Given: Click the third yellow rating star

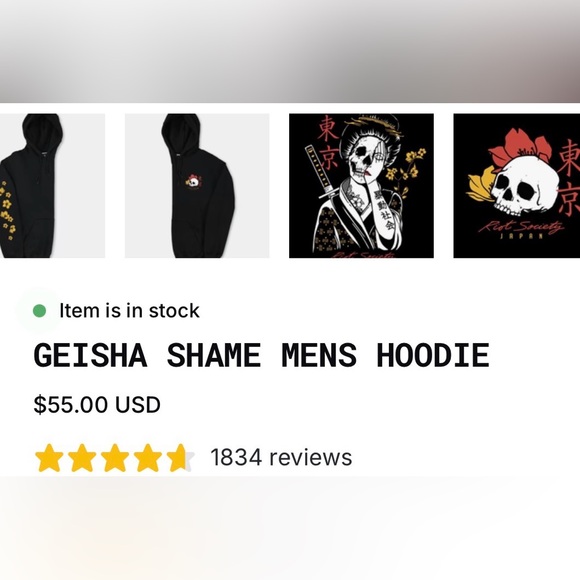Looking at the screenshot, I should tap(115, 458).
